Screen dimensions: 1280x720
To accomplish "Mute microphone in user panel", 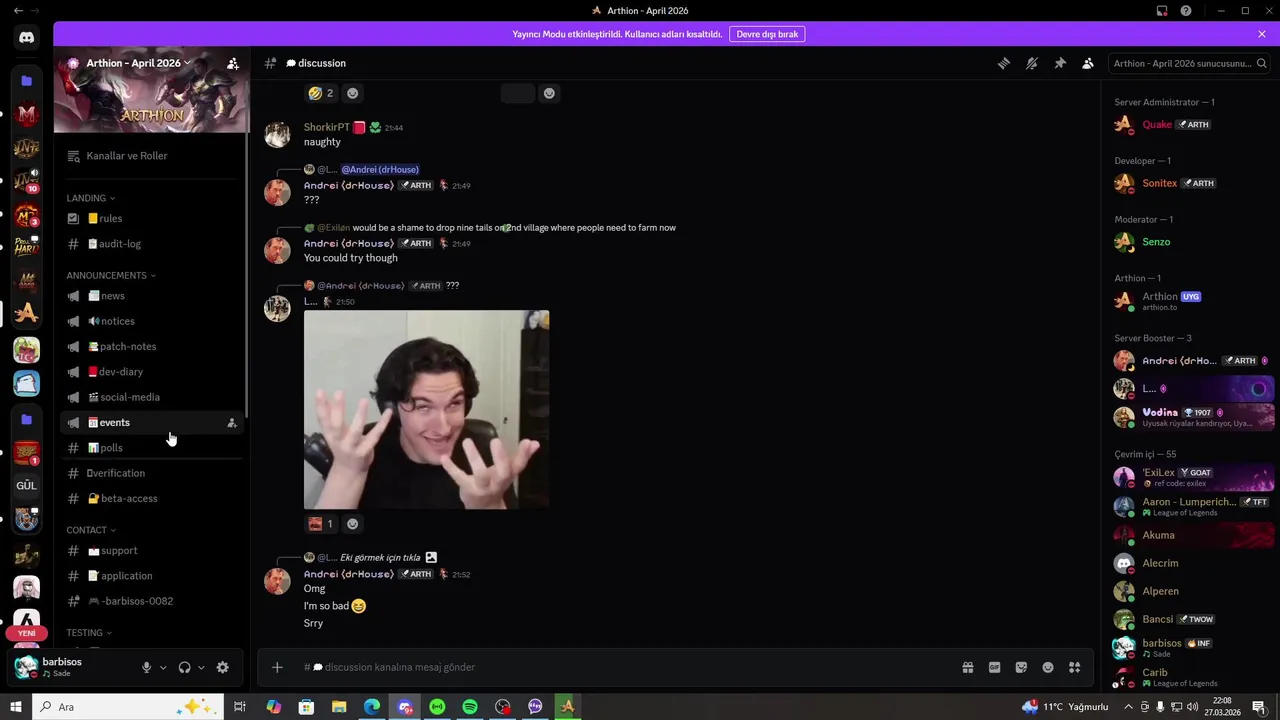I will pos(147,668).
